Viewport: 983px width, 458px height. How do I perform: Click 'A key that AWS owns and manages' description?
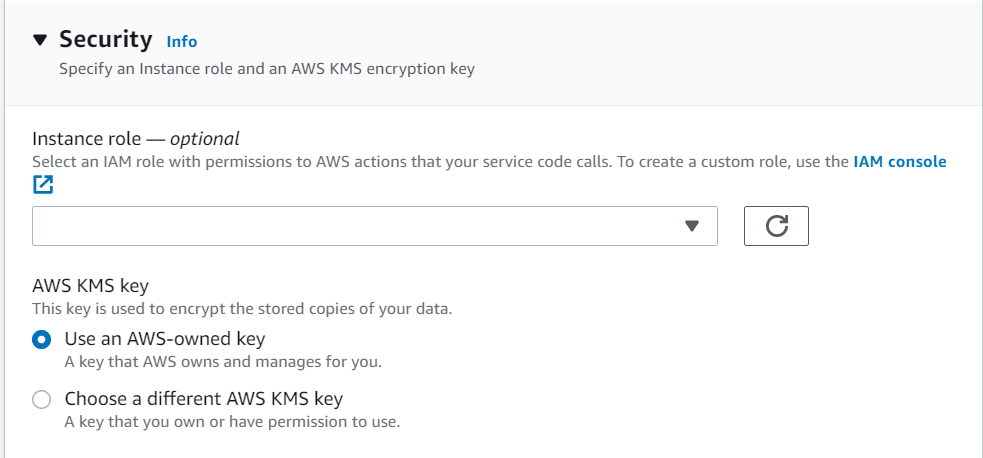(223, 362)
